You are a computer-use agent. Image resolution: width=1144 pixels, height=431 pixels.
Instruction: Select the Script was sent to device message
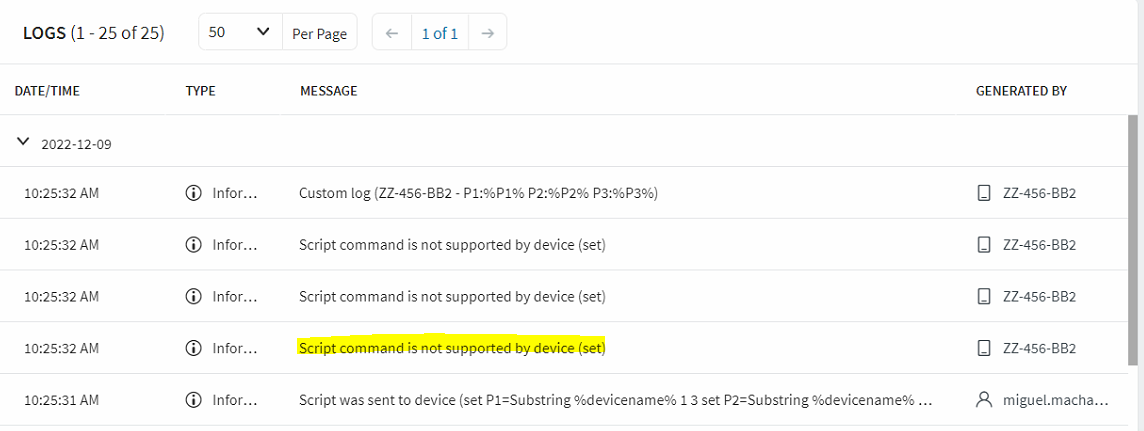click(616, 400)
